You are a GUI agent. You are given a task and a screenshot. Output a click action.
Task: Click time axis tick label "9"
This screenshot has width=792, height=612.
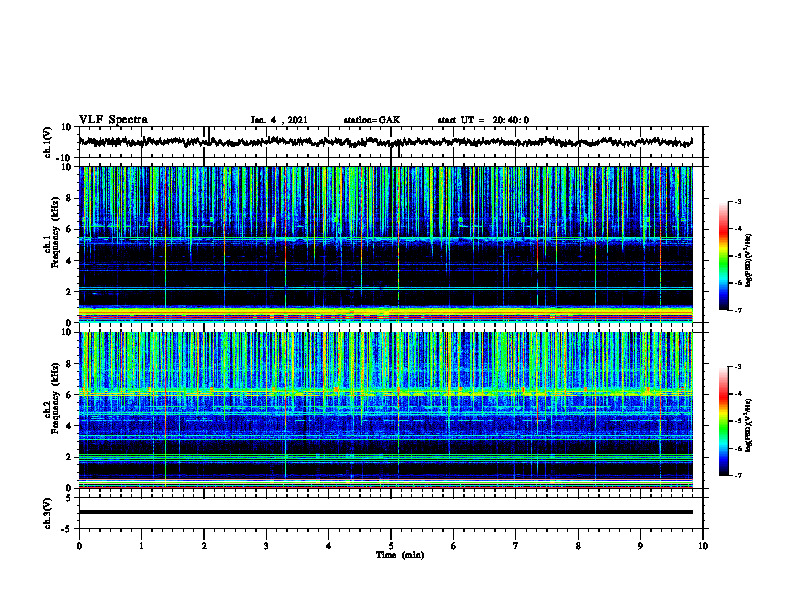pyautogui.click(x=640, y=546)
